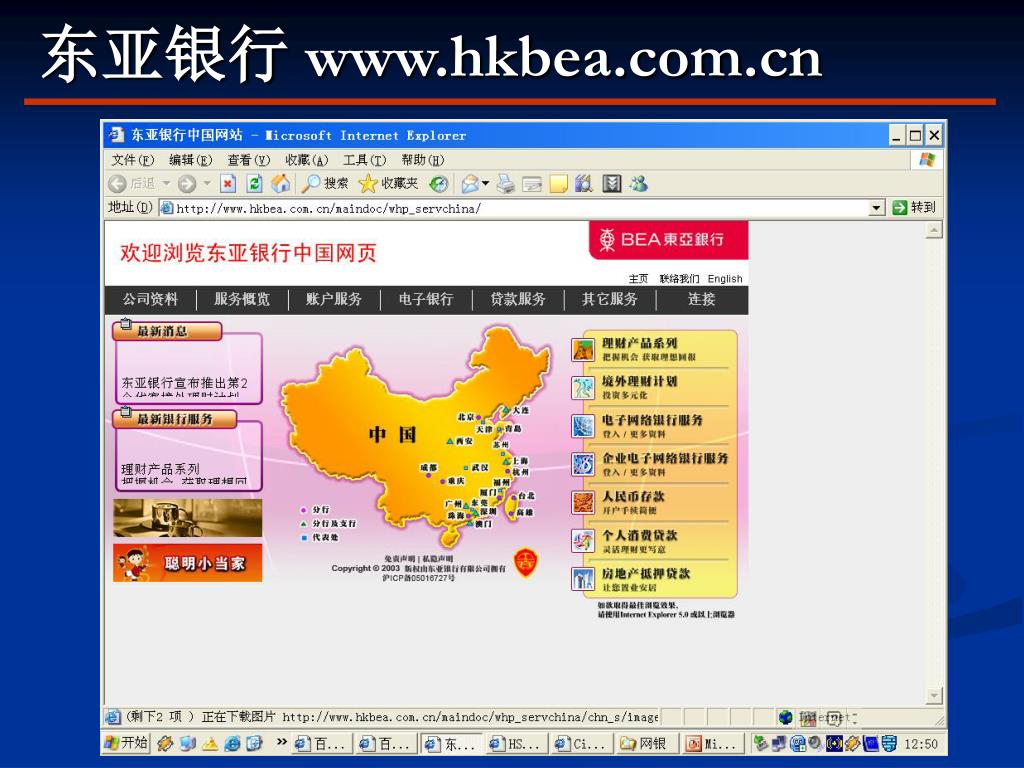Go to the Home page icon
The width and height of the screenshot is (1024, 768).
pos(281,184)
